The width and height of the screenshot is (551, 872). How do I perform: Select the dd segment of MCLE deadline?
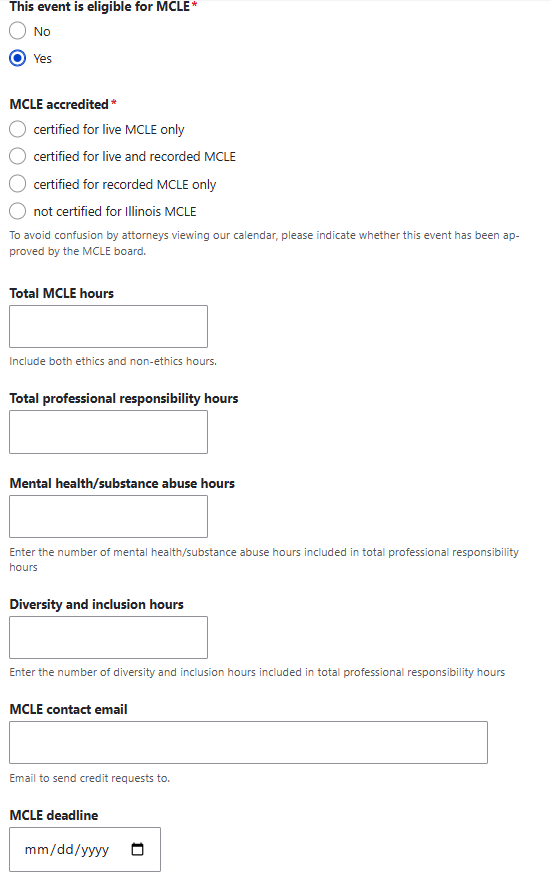pyautogui.click(x=65, y=850)
